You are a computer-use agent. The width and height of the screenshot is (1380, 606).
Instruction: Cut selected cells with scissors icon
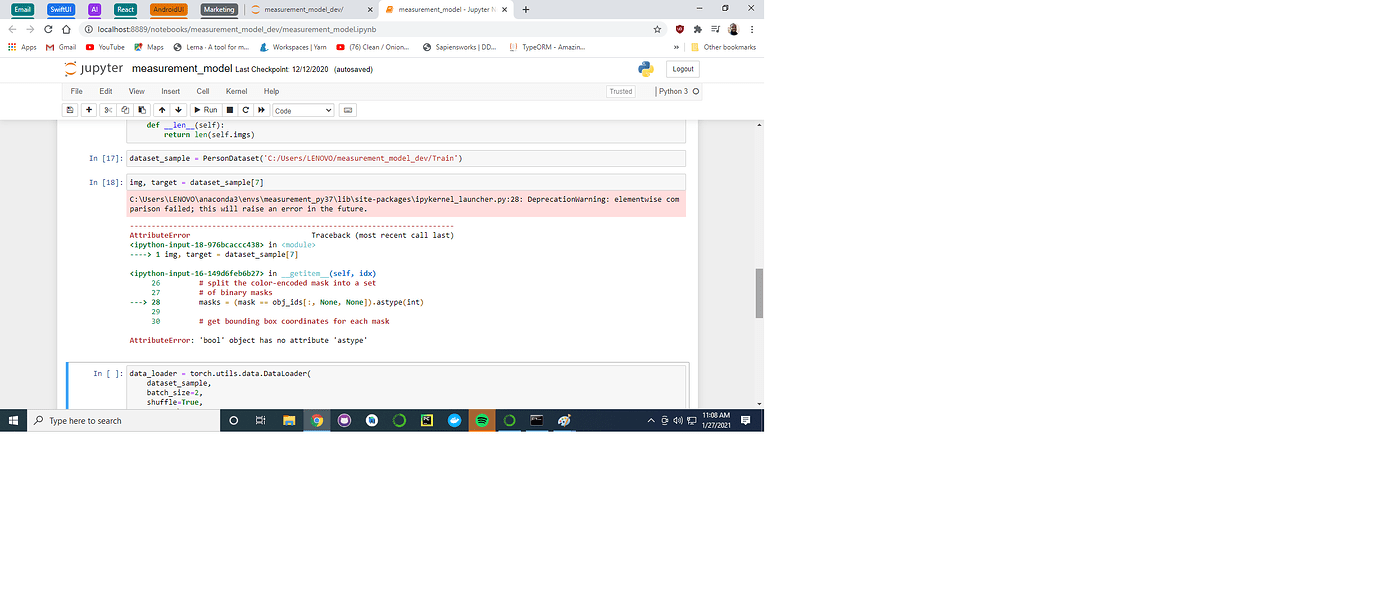[108, 110]
